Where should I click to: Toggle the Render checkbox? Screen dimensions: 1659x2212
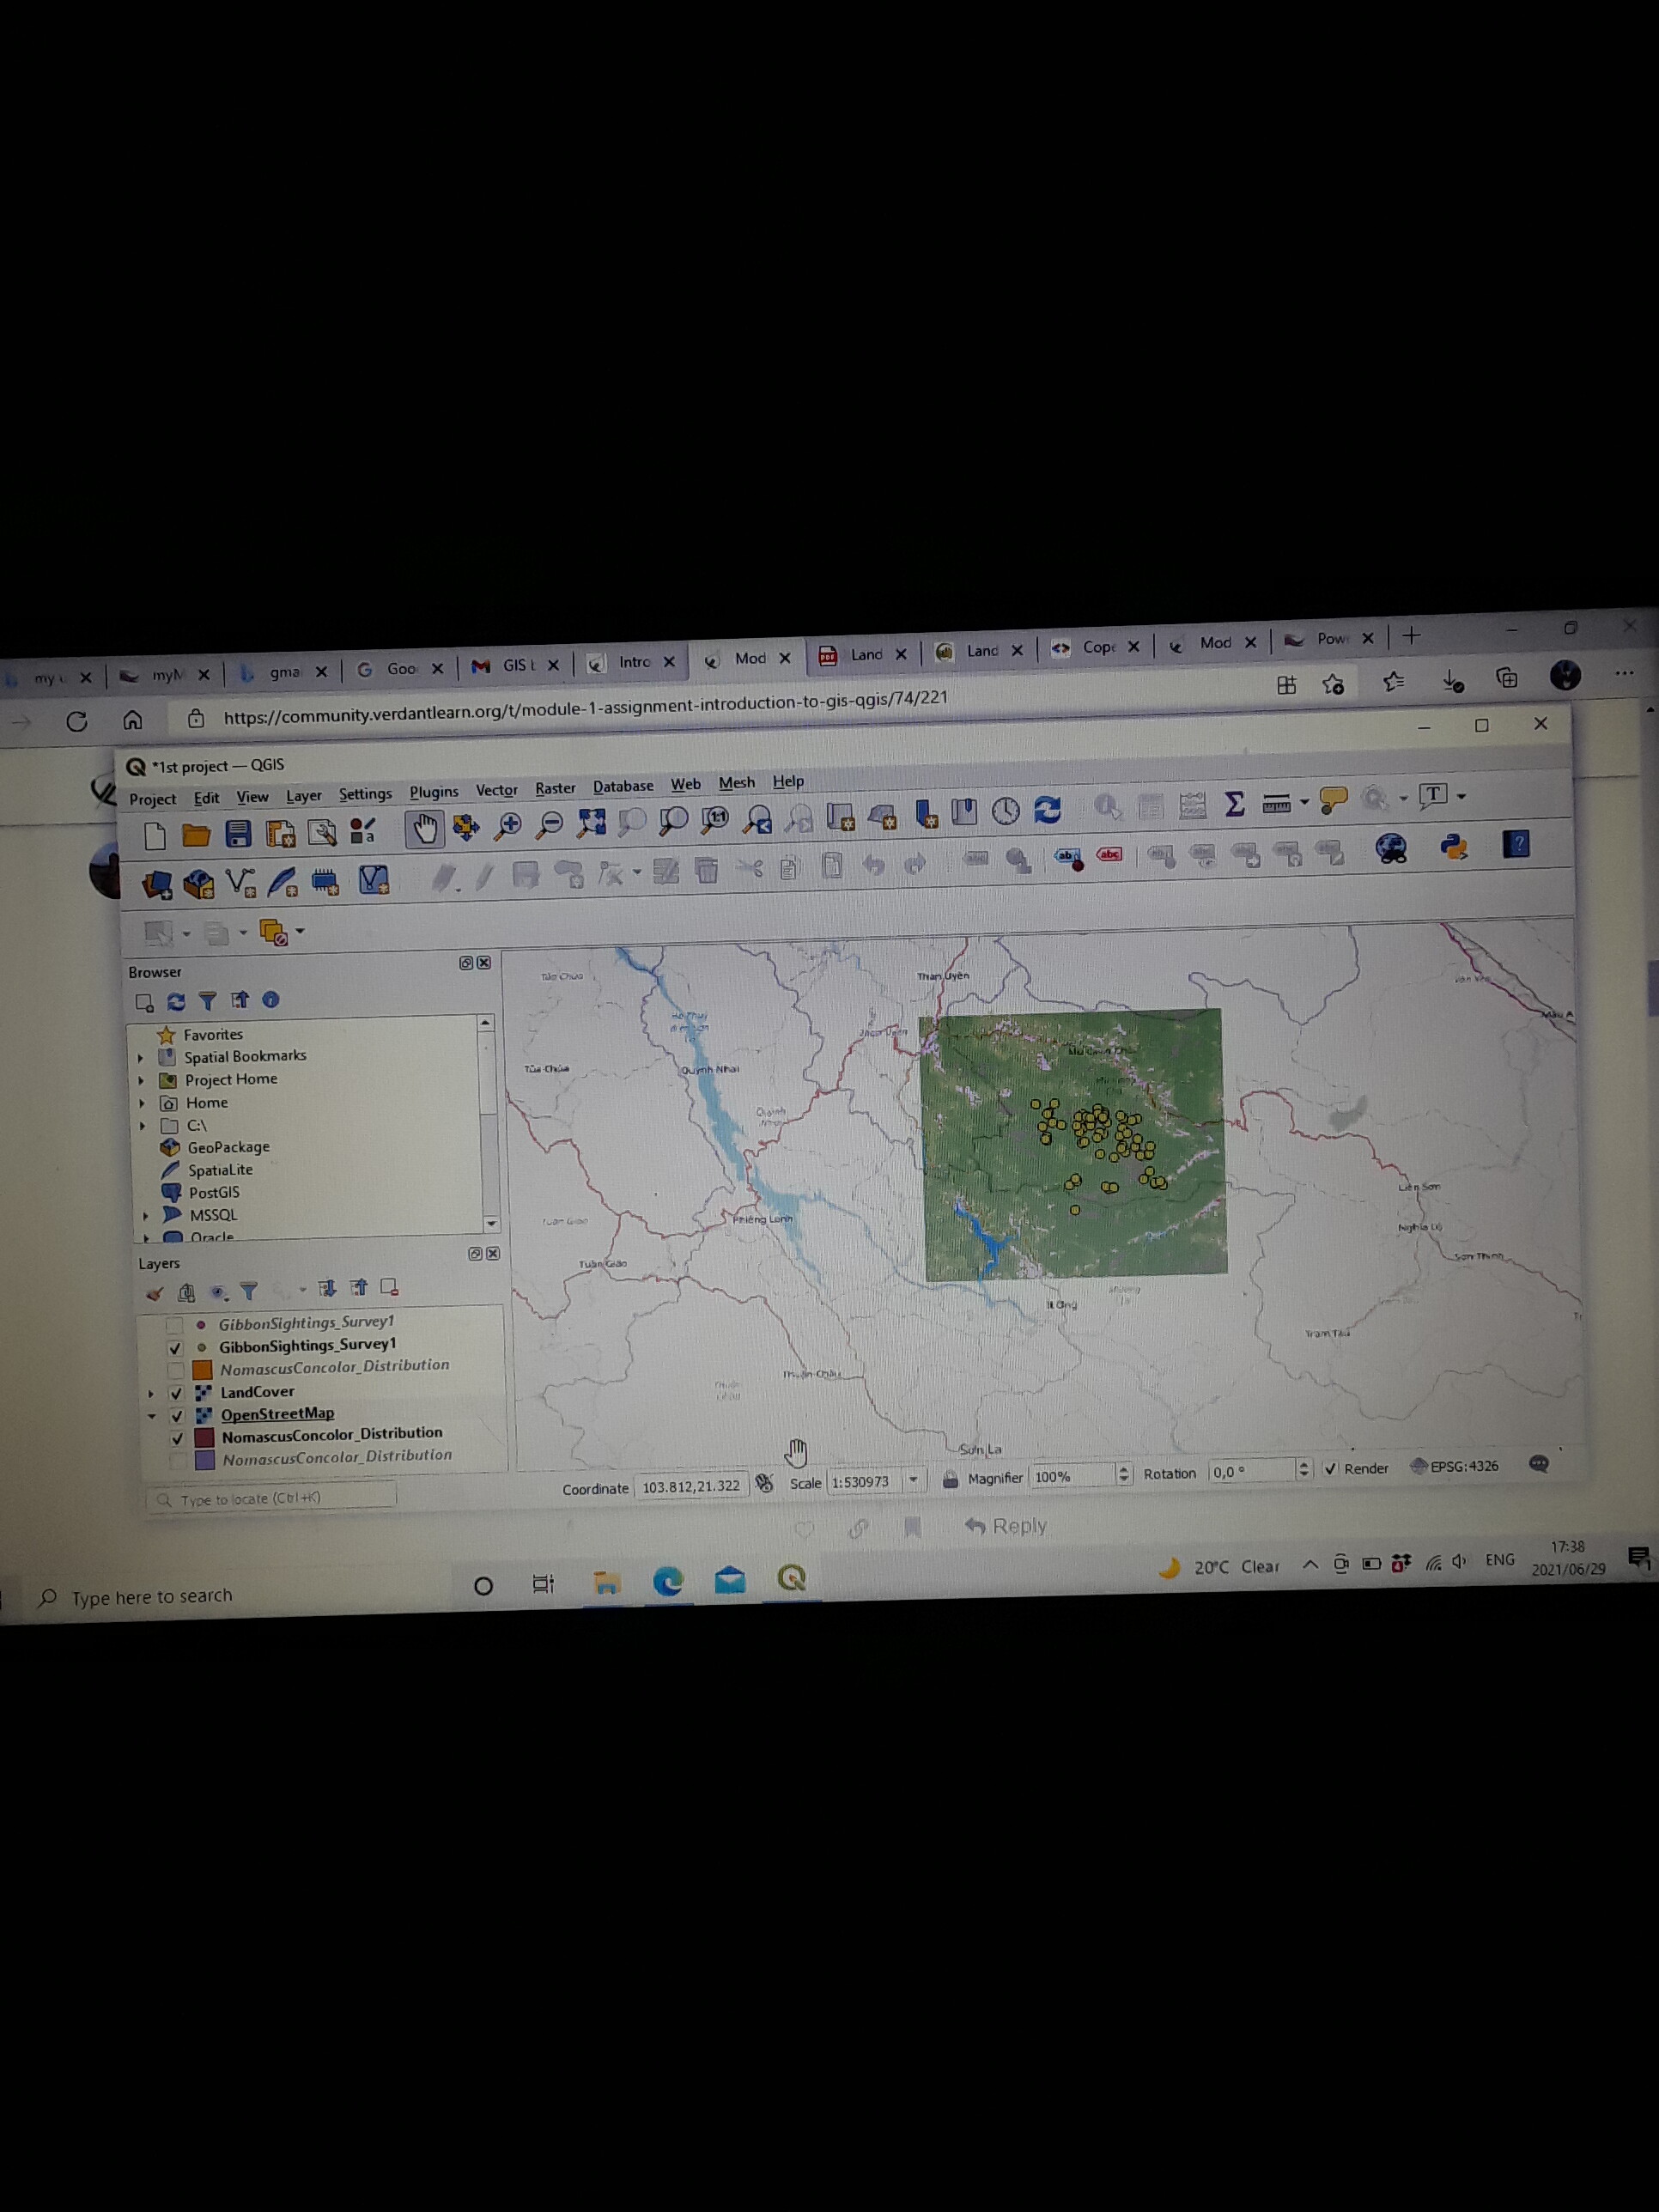pyautogui.click(x=1330, y=1469)
